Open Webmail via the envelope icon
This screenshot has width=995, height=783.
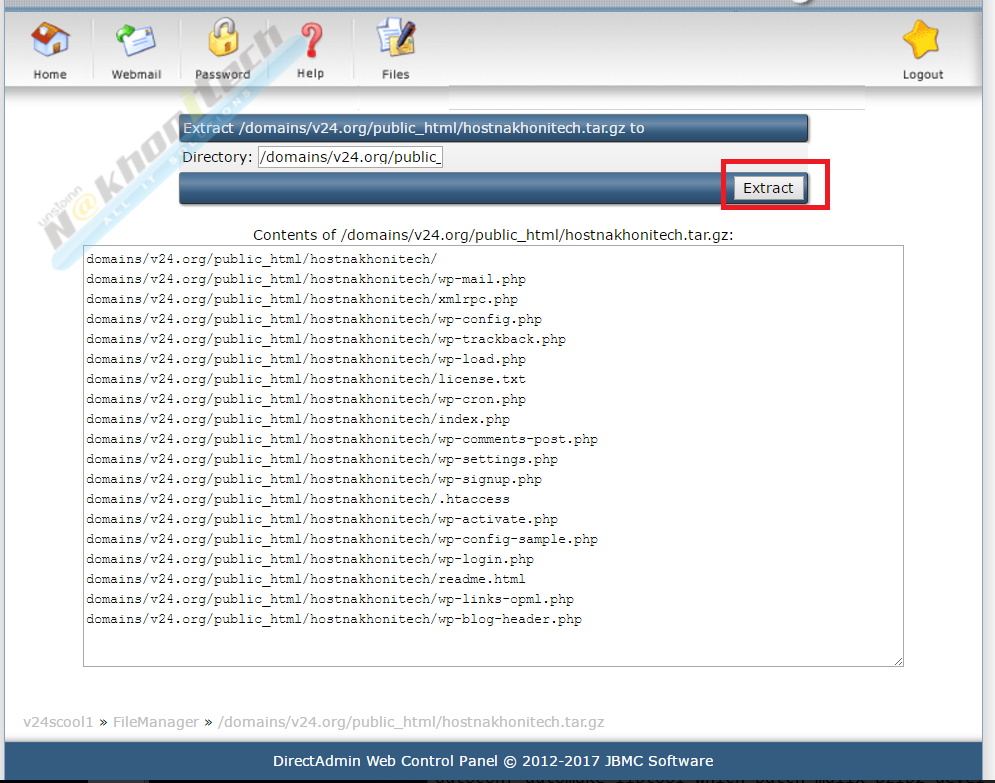[x=135, y=42]
